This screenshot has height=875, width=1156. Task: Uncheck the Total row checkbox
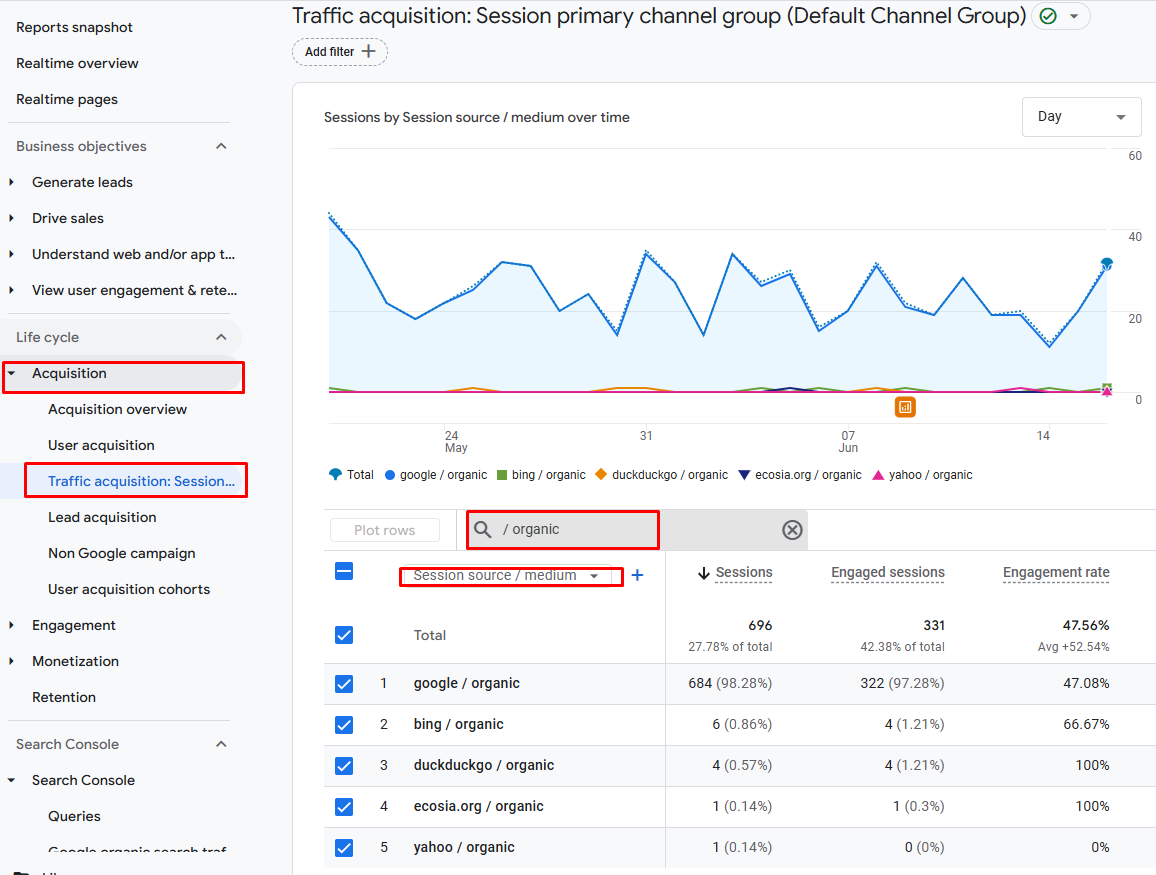[344, 635]
